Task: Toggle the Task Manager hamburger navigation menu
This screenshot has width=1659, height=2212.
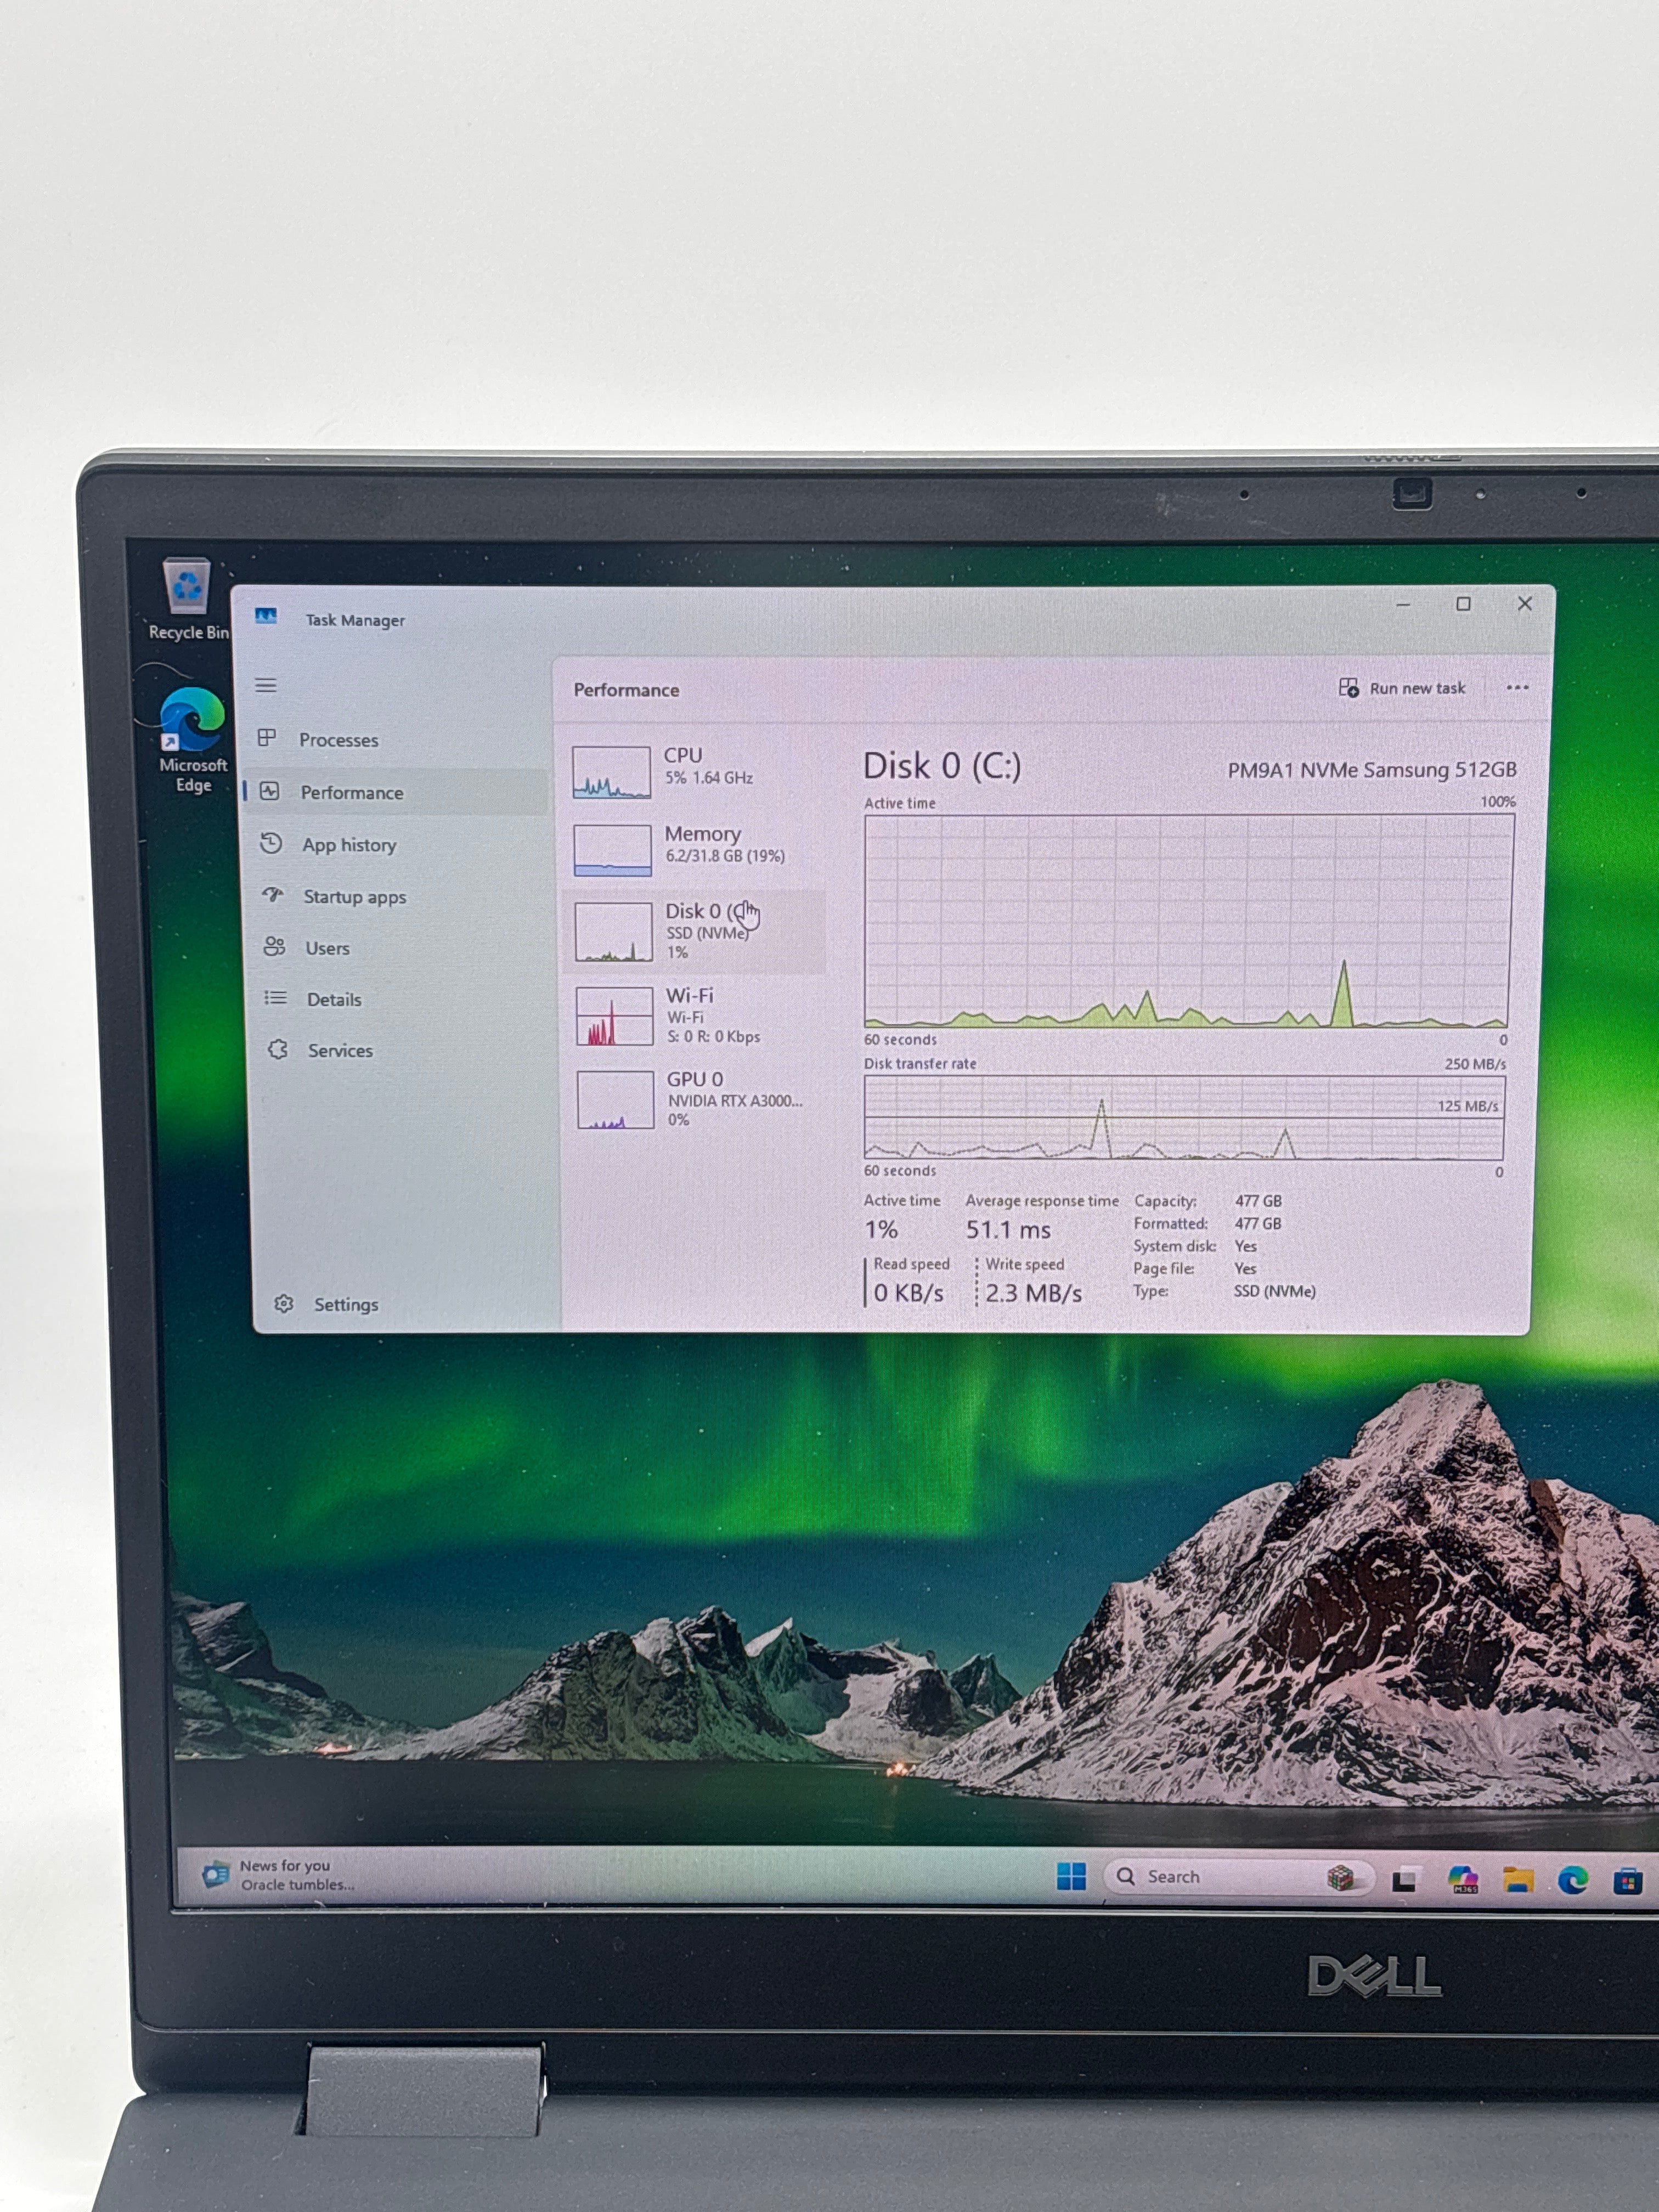Action: (266, 685)
